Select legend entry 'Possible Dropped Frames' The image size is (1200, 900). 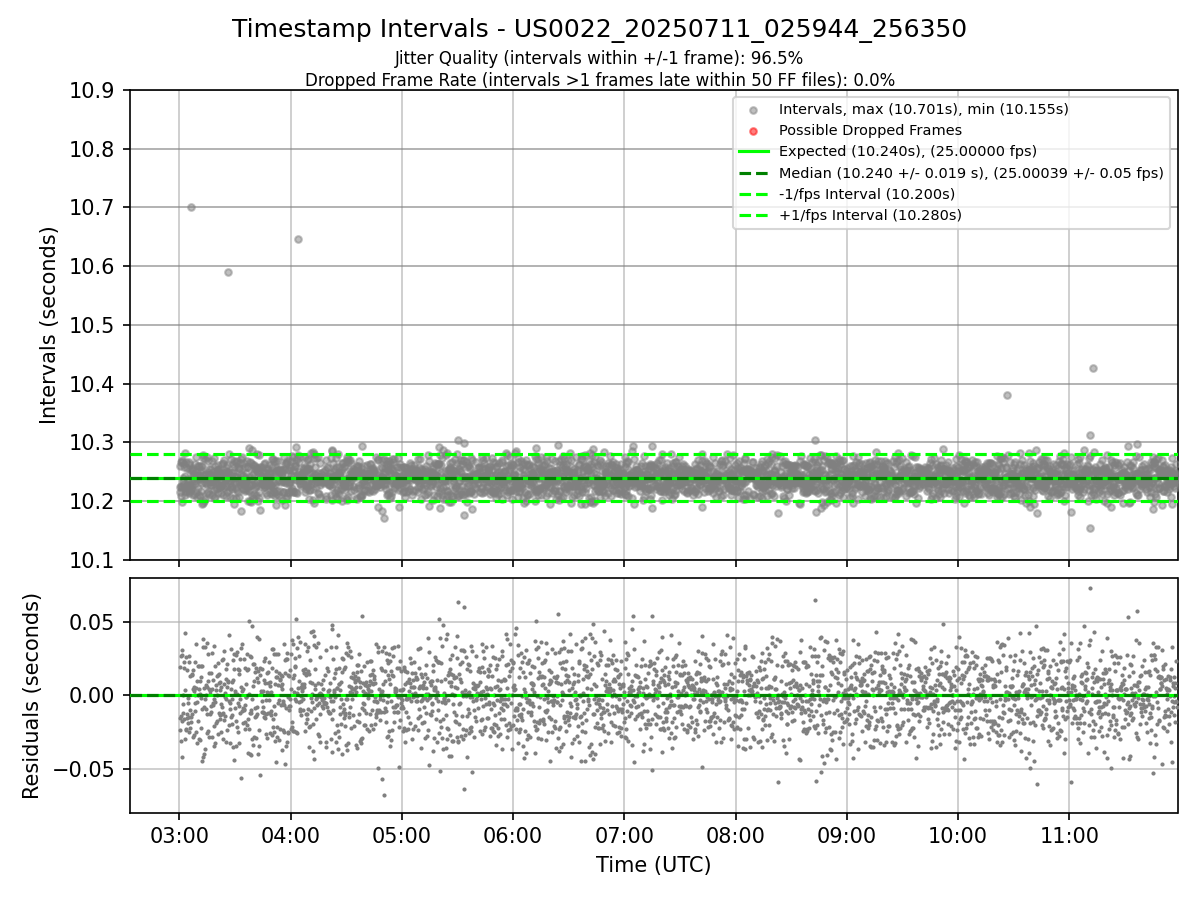870,130
